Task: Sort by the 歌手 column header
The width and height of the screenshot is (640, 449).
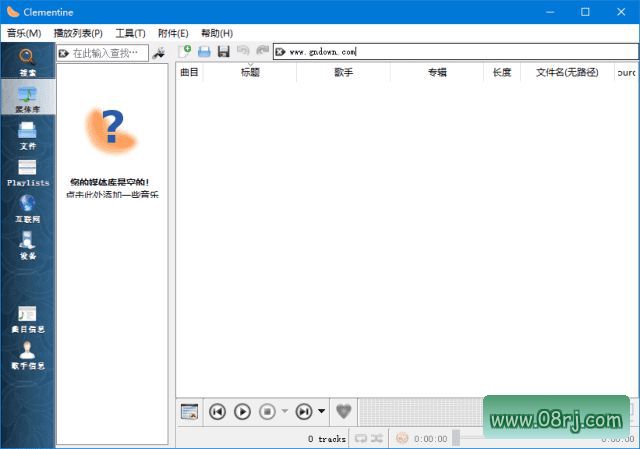Action: (344, 72)
